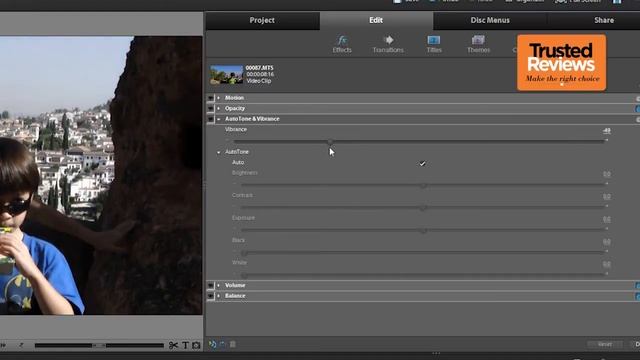This screenshot has width=640, height=360.
Task: Click the Vibrance slider track
Action: tap(419, 141)
